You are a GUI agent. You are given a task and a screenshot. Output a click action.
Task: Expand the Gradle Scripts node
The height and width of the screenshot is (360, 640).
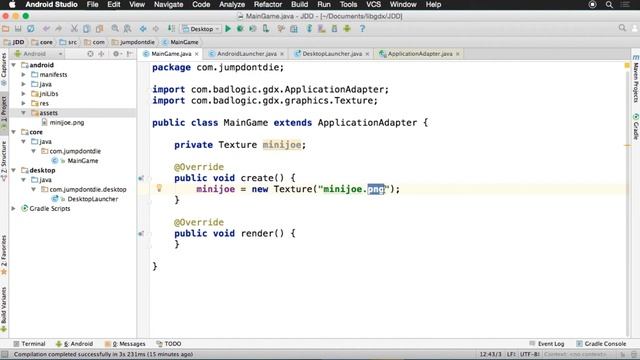(x=14, y=208)
